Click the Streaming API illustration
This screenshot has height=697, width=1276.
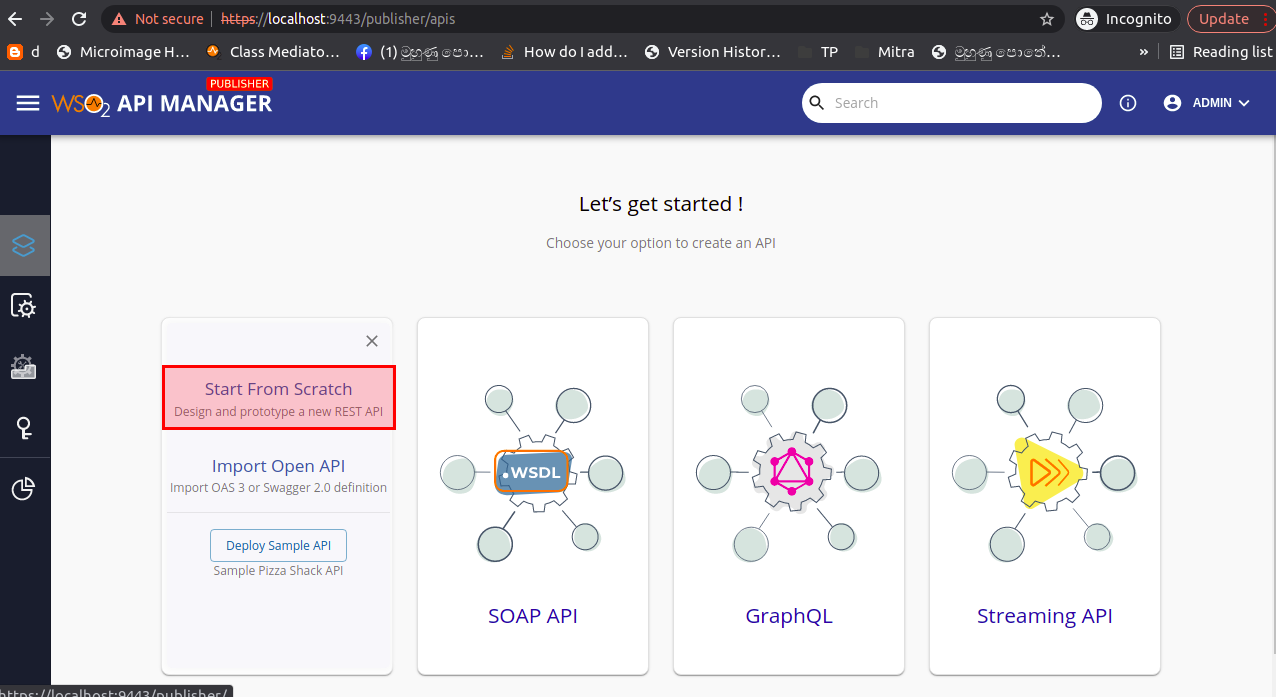pyautogui.click(x=1045, y=472)
